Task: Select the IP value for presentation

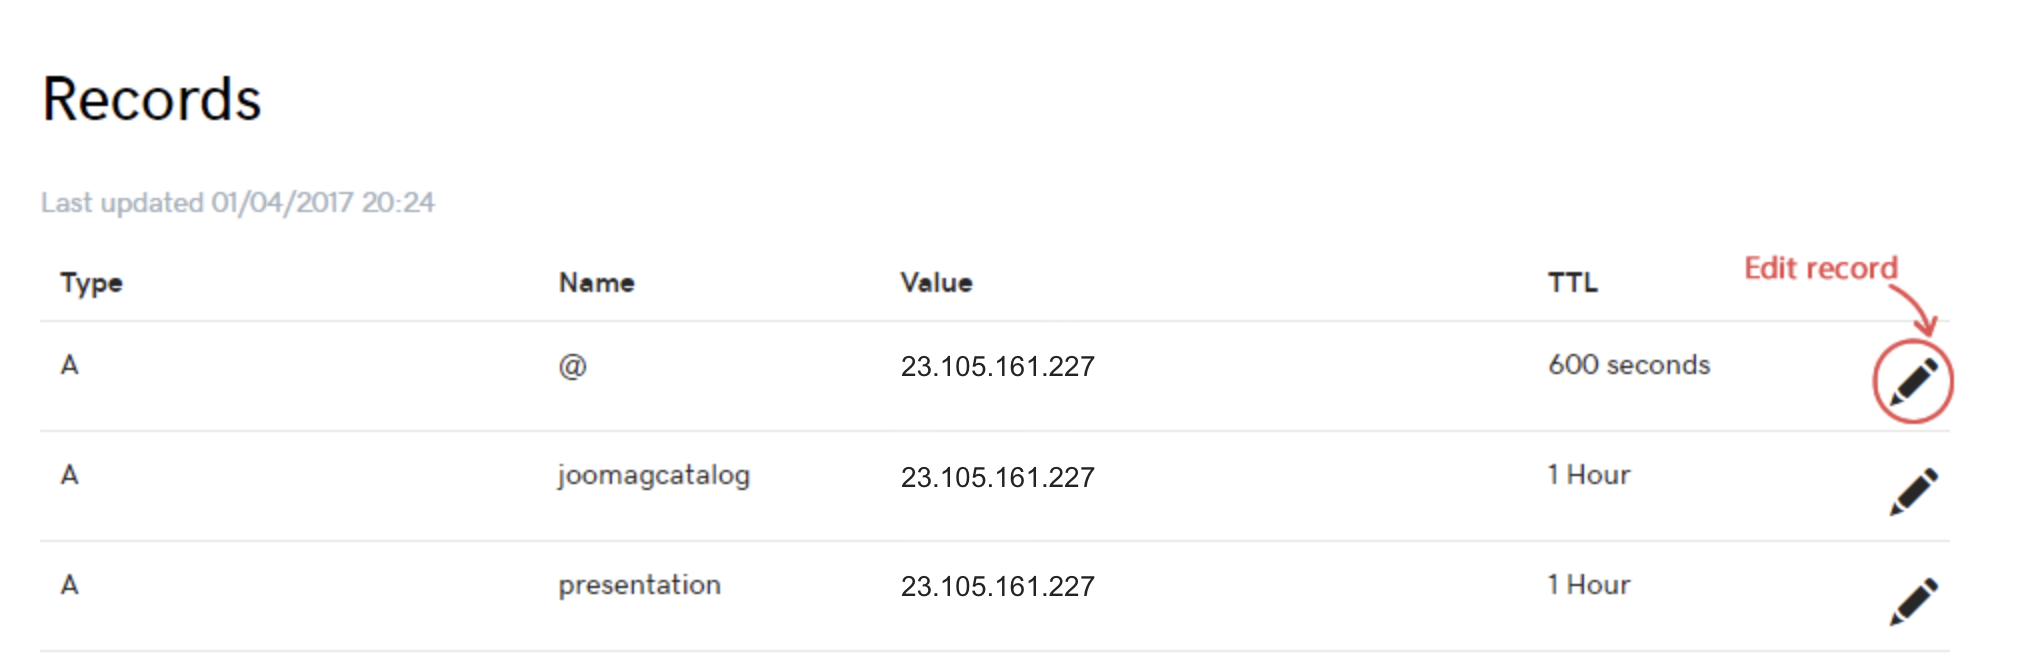Action: point(997,586)
